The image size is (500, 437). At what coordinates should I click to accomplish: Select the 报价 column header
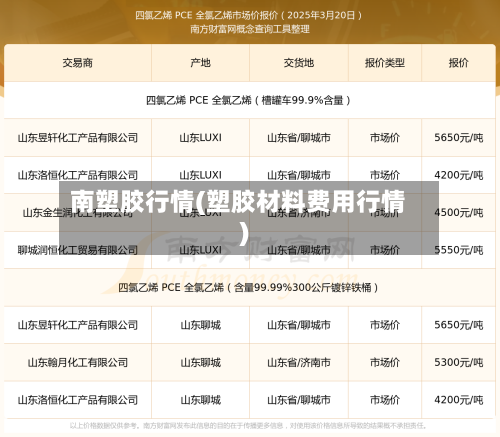tap(458, 63)
